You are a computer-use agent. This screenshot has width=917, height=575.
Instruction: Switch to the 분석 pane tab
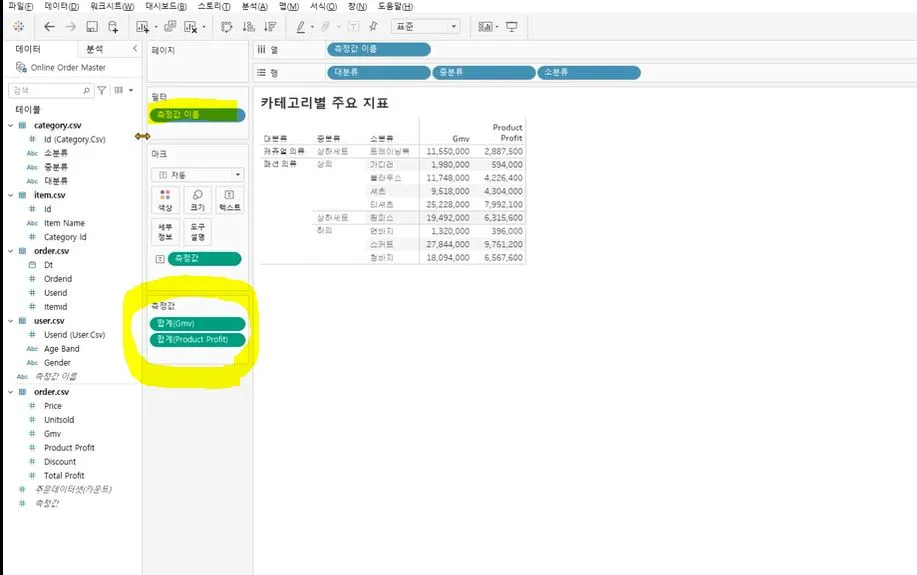click(95, 49)
